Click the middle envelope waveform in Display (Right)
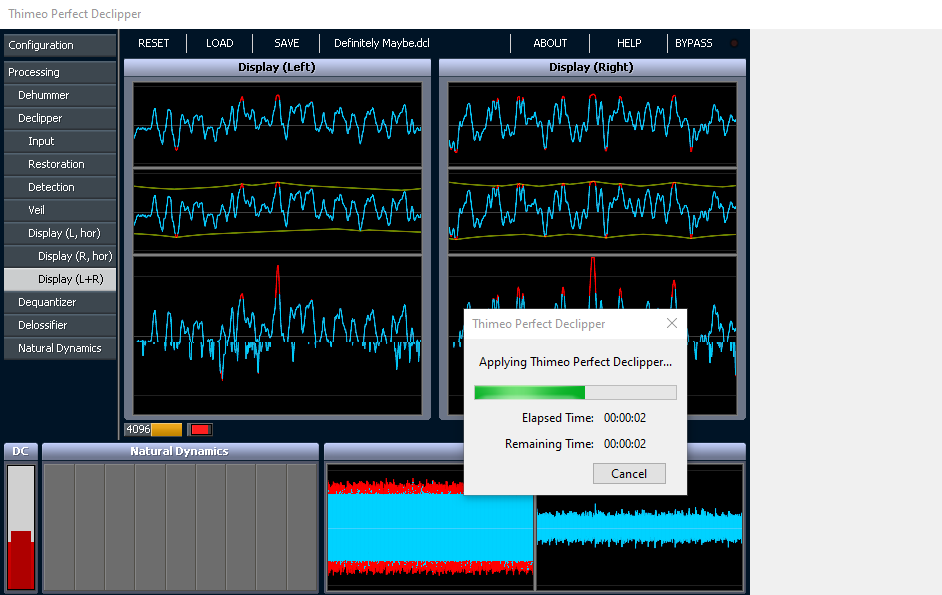Screen dimensions: 942x595 pos(592,211)
